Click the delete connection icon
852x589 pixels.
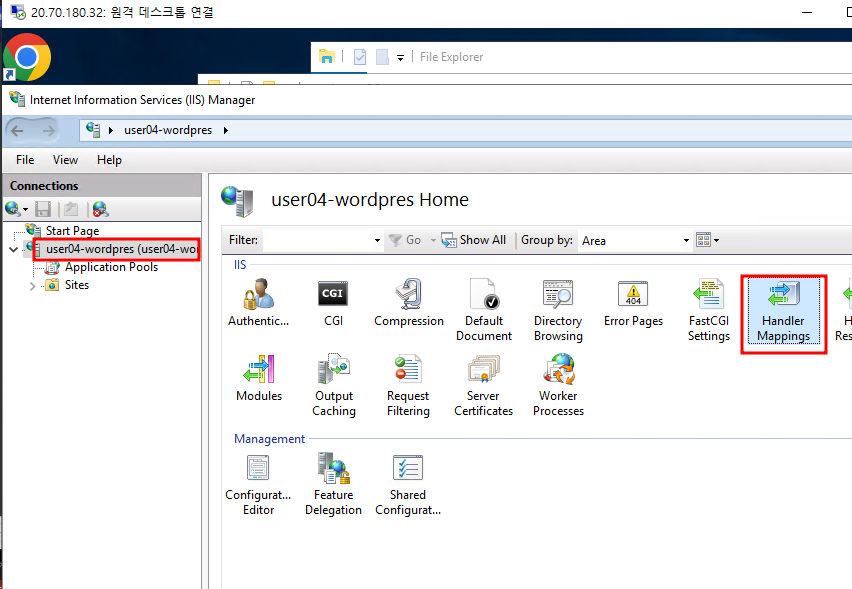[101, 209]
